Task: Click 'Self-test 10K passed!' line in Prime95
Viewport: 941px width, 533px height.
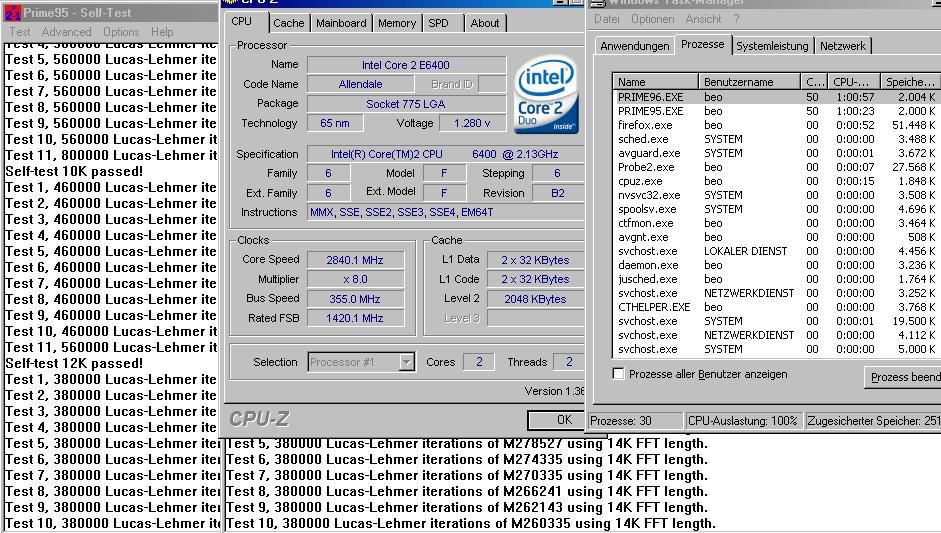Action: [x=74, y=172]
